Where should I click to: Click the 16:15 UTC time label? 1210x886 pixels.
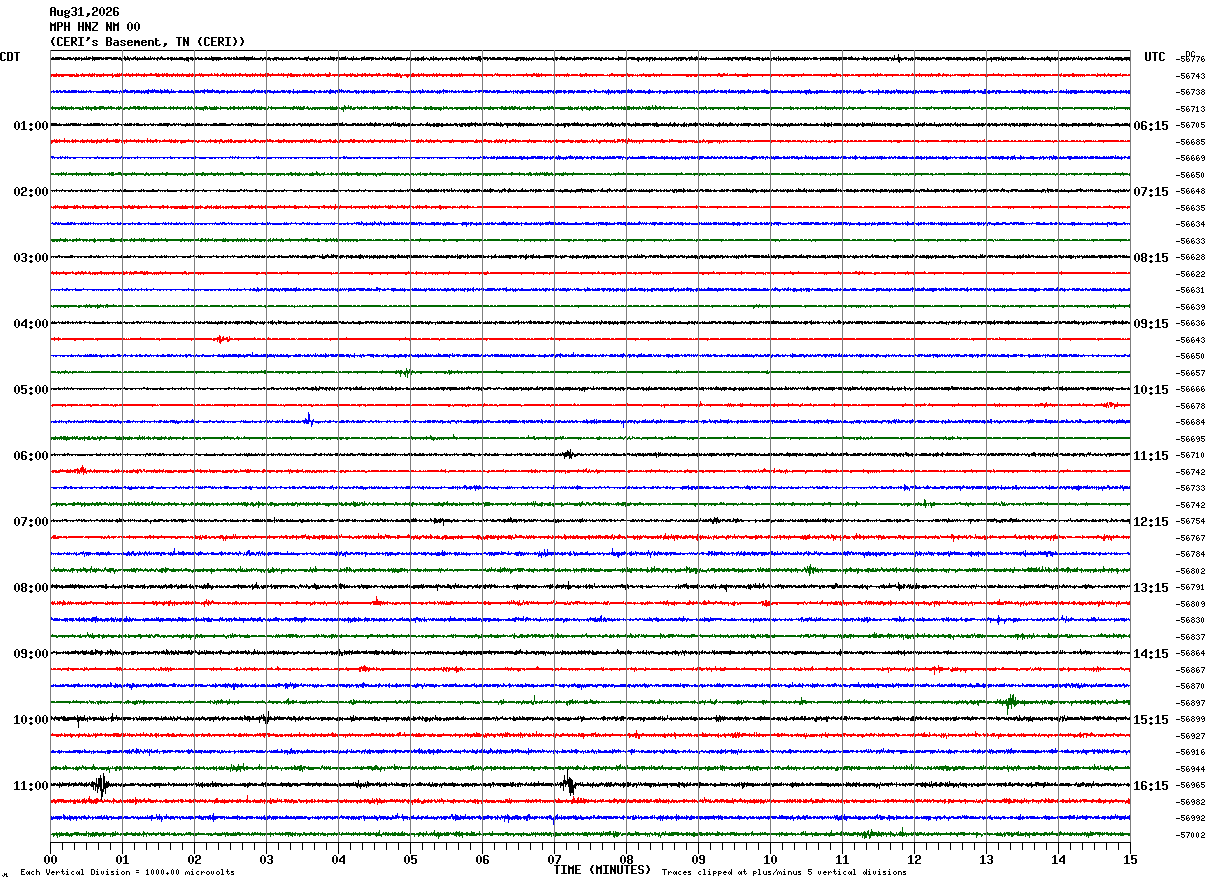[1151, 786]
